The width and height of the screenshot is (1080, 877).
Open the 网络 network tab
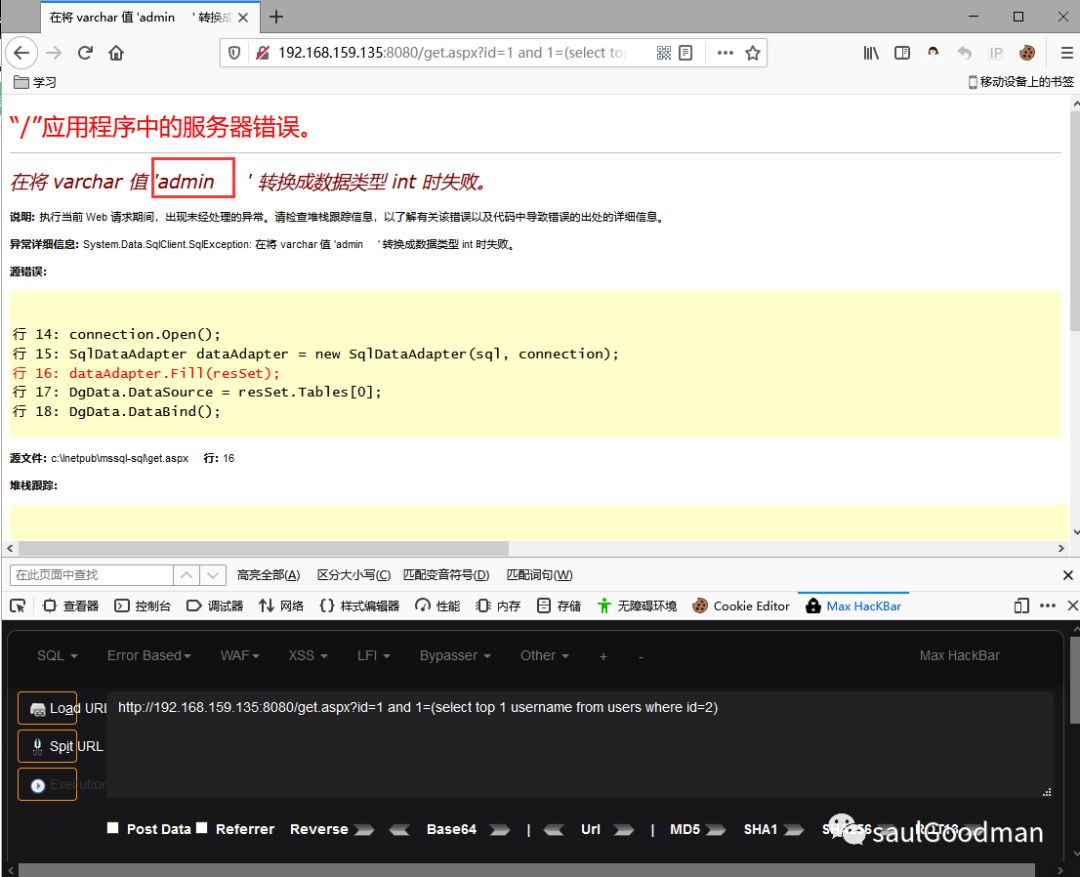click(x=281, y=606)
